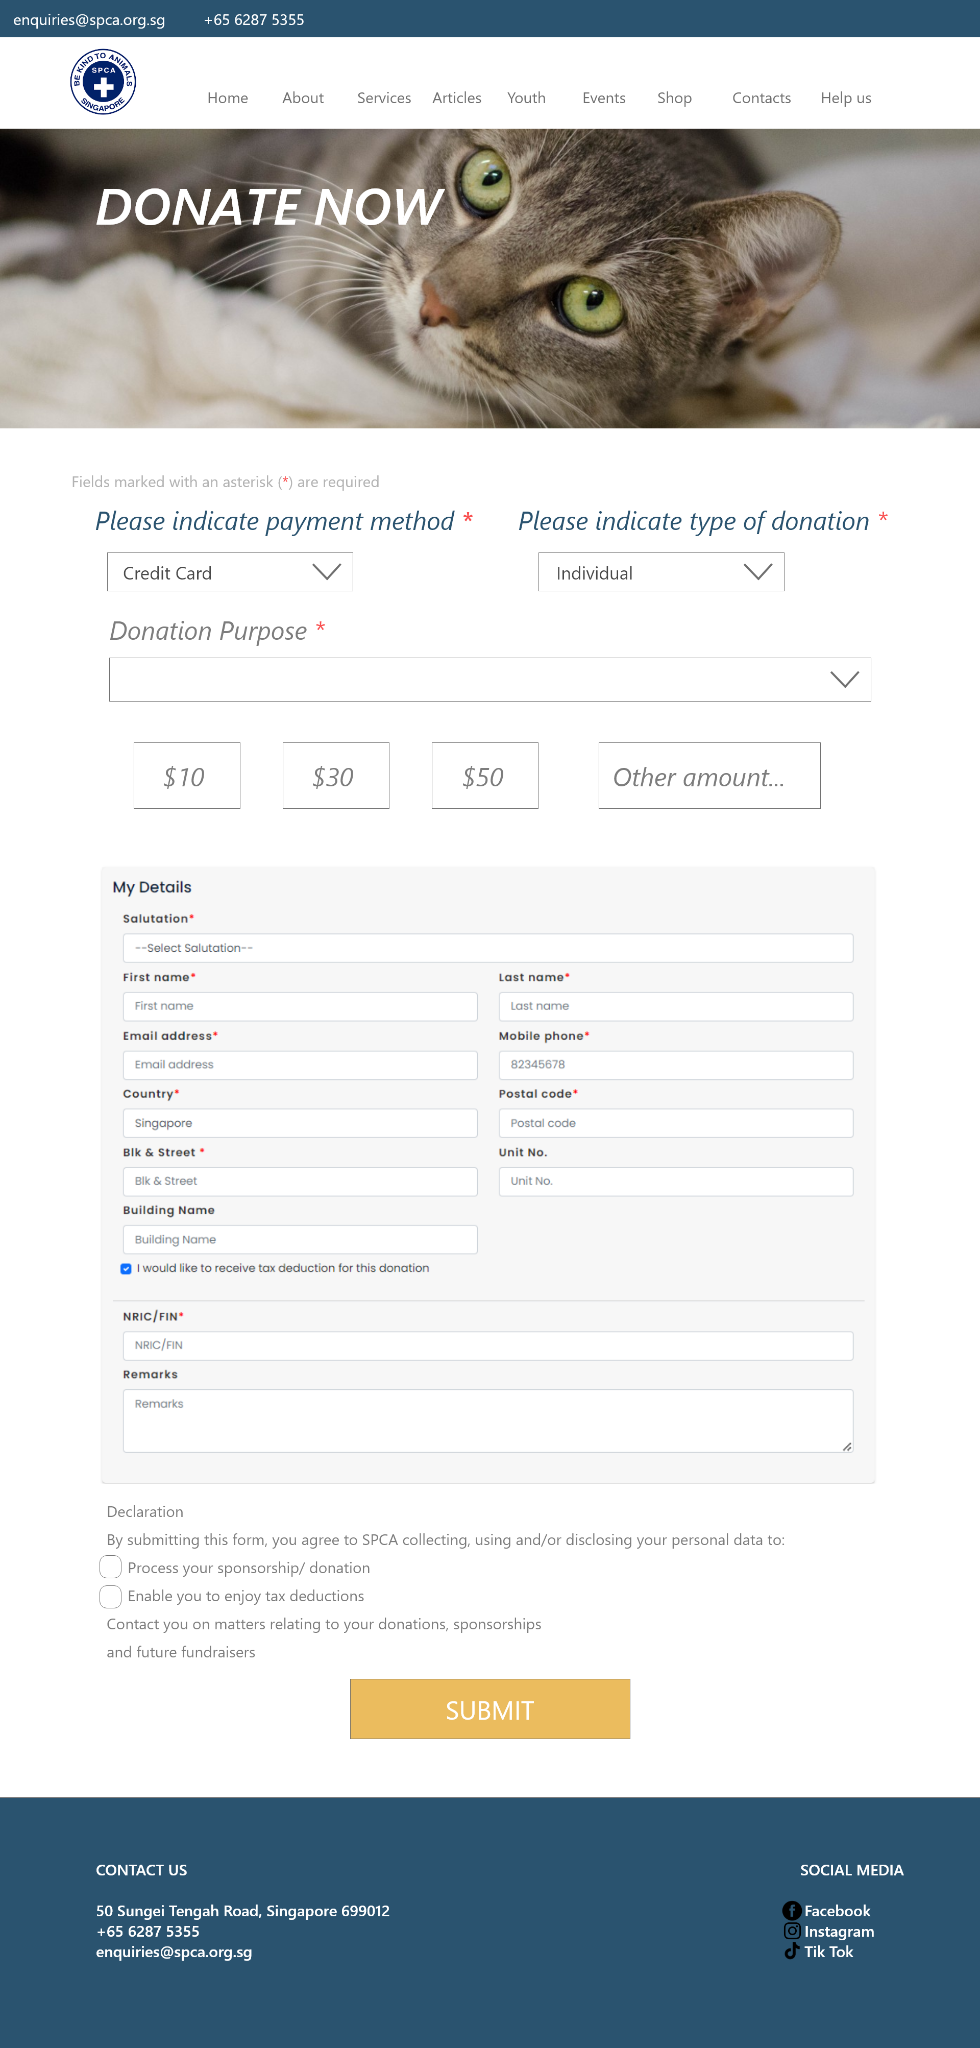Open the Credit Card payment method dropdown
The width and height of the screenshot is (980, 2048).
pos(230,572)
